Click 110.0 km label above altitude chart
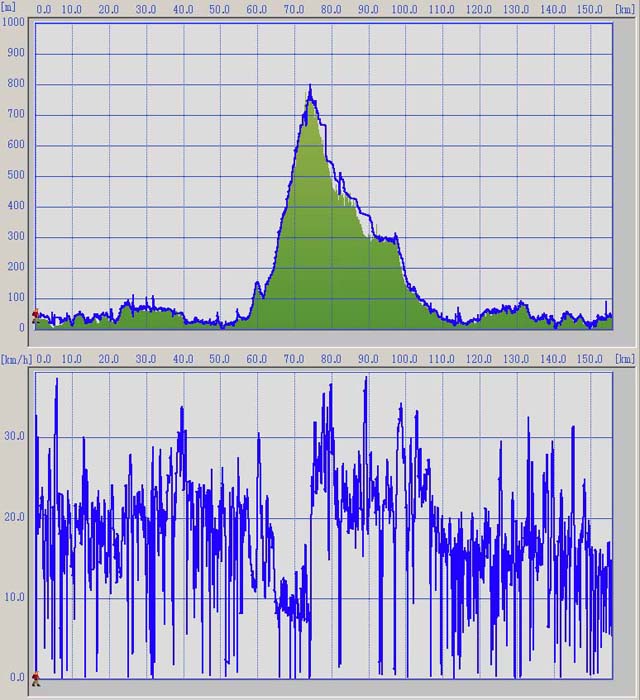Image resolution: width=640 pixels, height=700 pixels. [441, 9]
